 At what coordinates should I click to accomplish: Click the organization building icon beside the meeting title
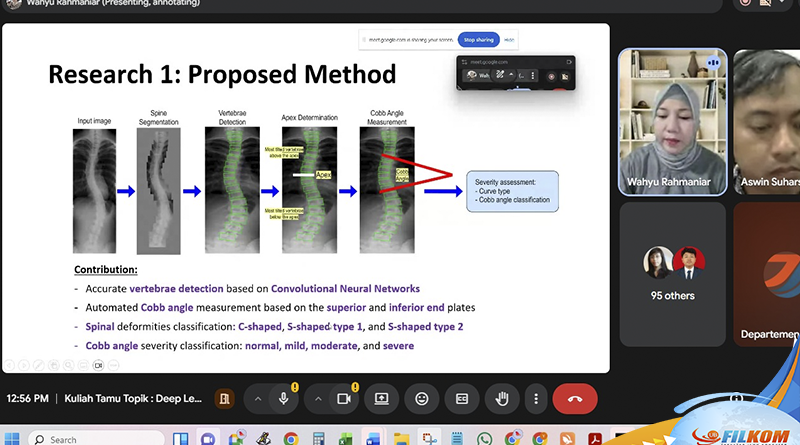[x=224, y=399]
